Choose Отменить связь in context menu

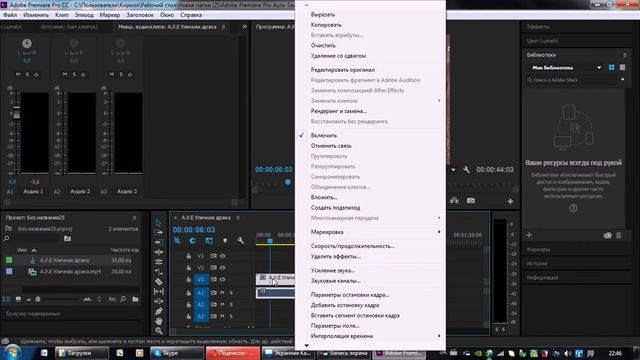pyautogui.click(x=331, y=146)
